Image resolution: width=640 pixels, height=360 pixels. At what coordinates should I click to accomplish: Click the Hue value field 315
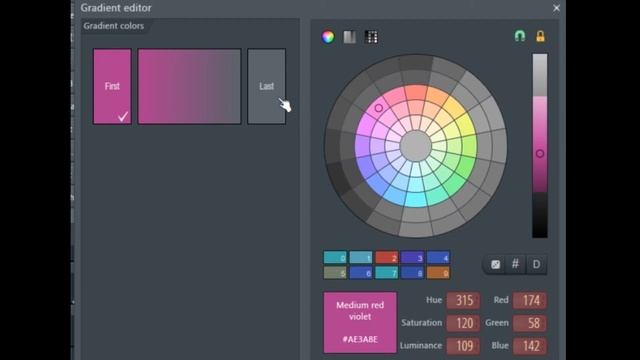click(463, 300)
